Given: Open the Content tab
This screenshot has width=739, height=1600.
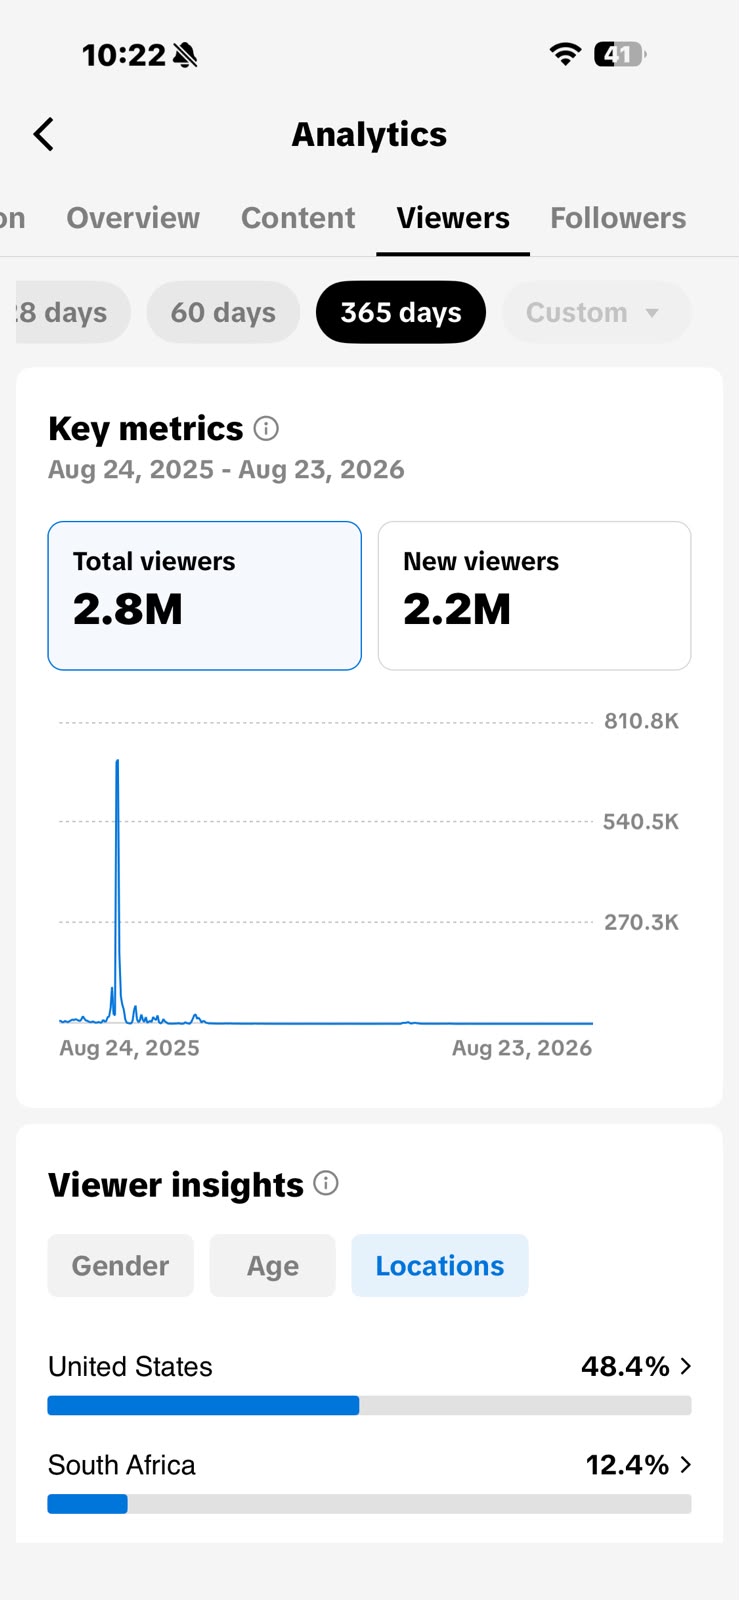Looking at the screenshot, I should click(298, 218).
